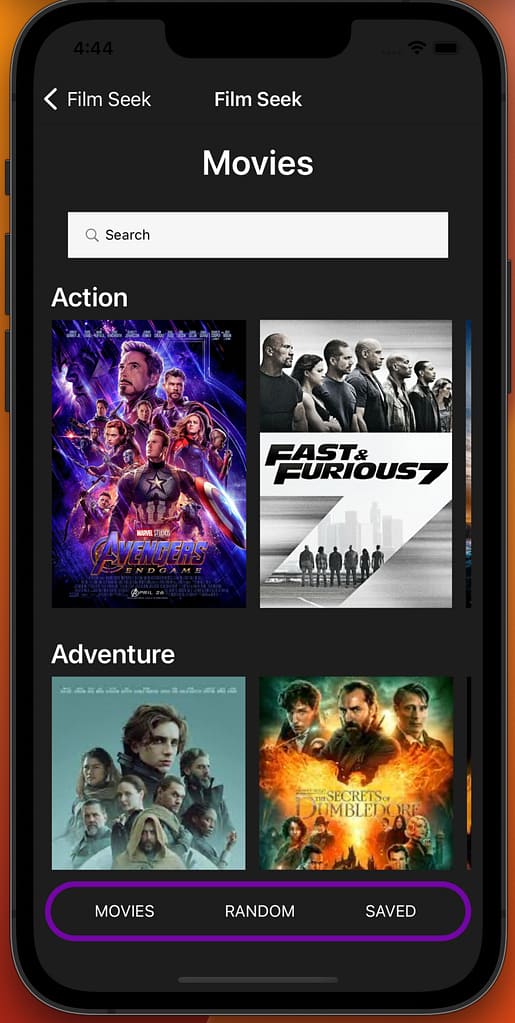515x1023 pixels.
Task: Tap the Wi-Fi status icon
Action: 415,48
